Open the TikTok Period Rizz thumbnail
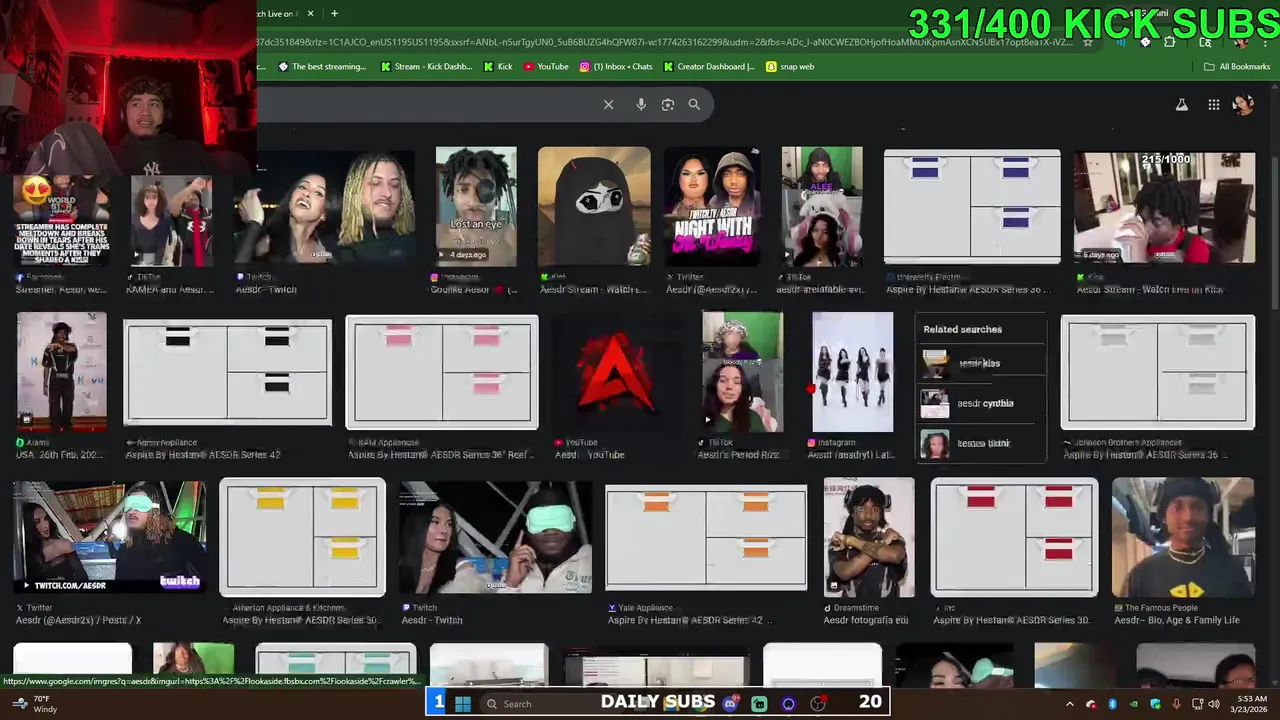The height and width of the screenshot is (720, 1280). 742,372
